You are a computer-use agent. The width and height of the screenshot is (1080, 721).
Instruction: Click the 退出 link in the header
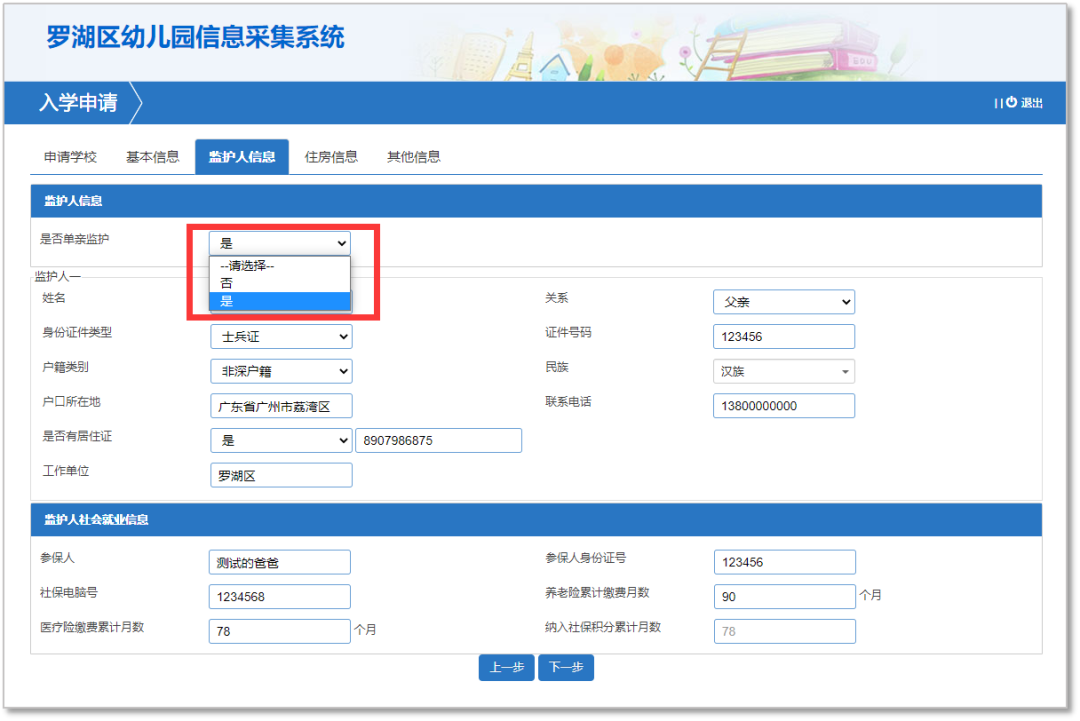[x=1031, y=103]
